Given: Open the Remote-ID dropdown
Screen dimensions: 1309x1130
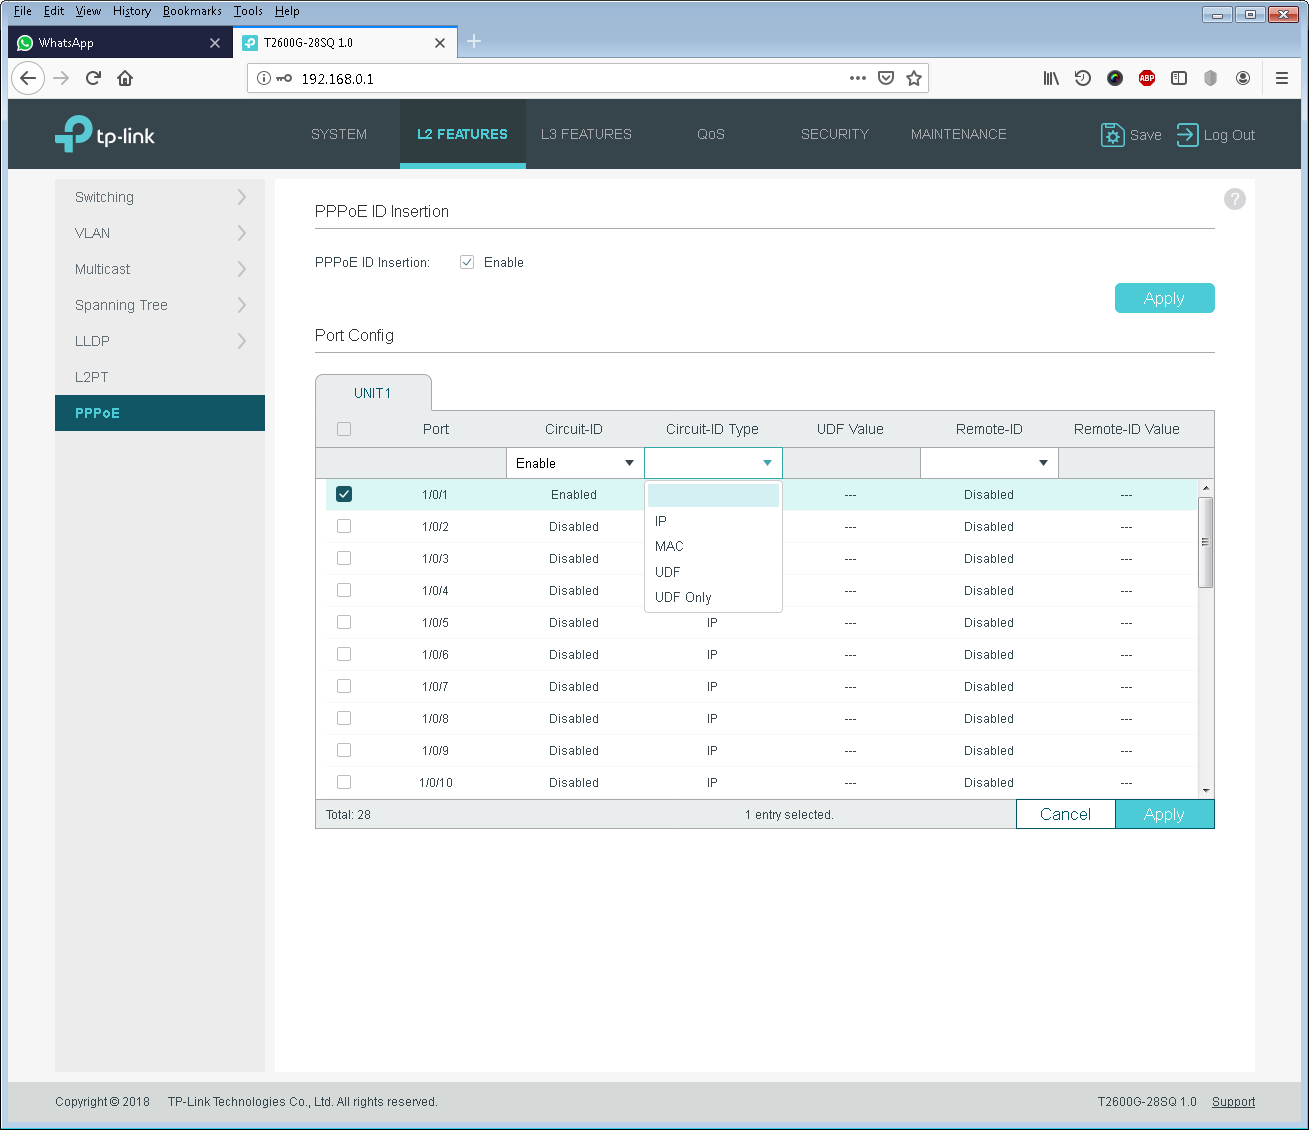Looking at the screenshot, I should 989,463.
